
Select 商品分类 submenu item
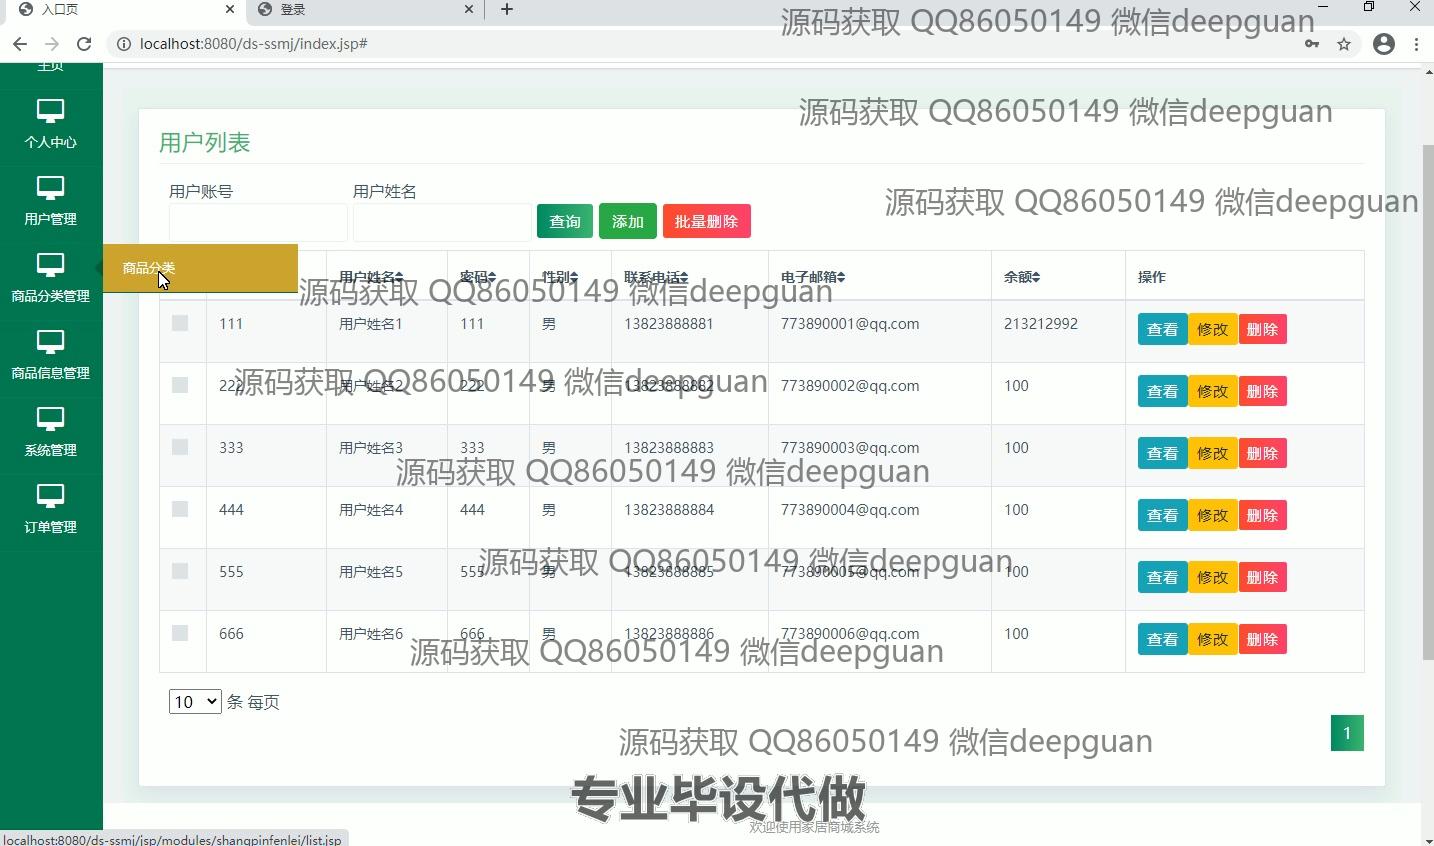coord(200,268)
